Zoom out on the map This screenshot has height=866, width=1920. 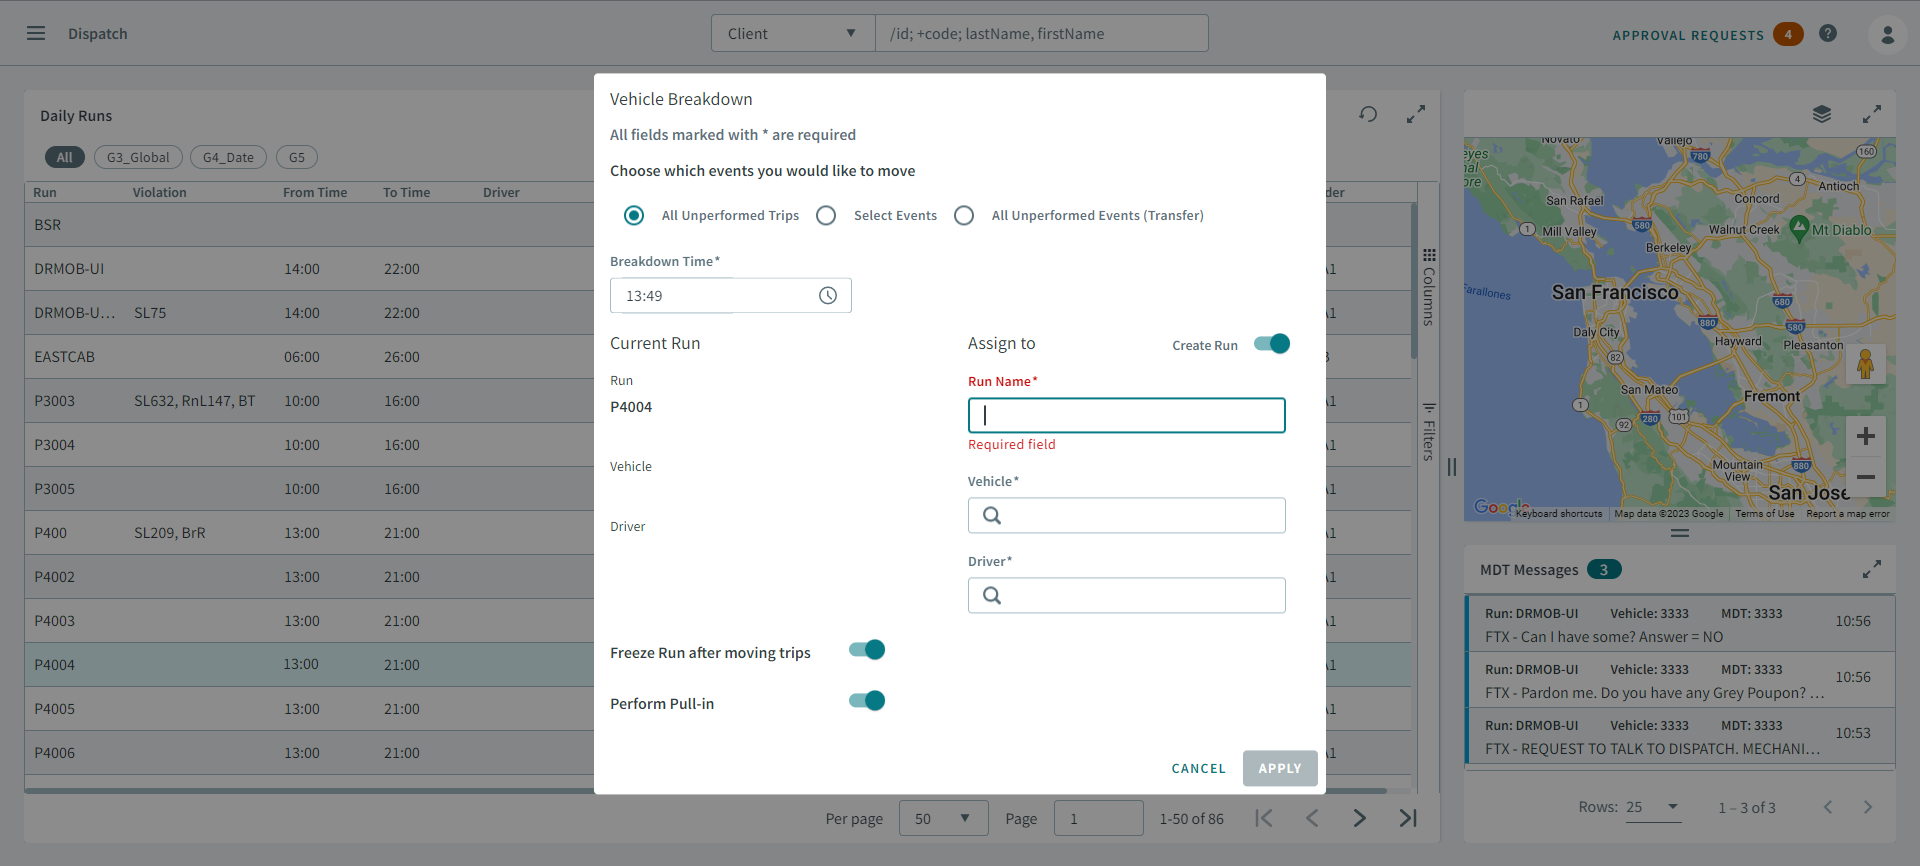[1866, 477]
